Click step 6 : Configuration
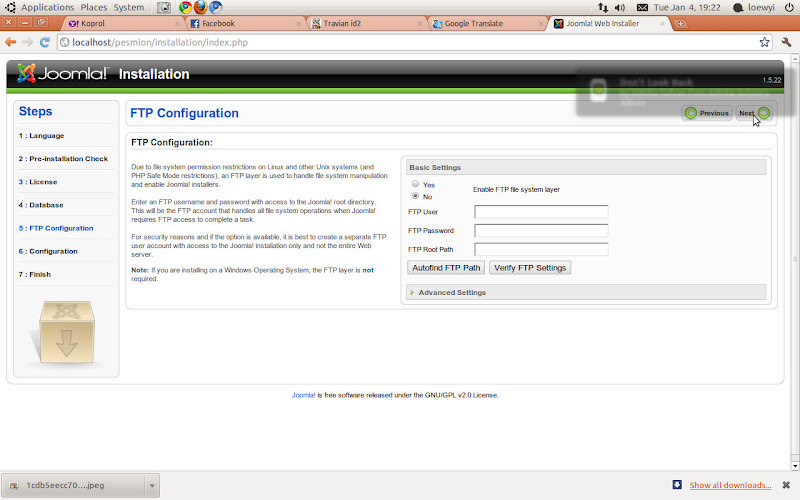Screen dimensions: 800x500 [48, 251]
